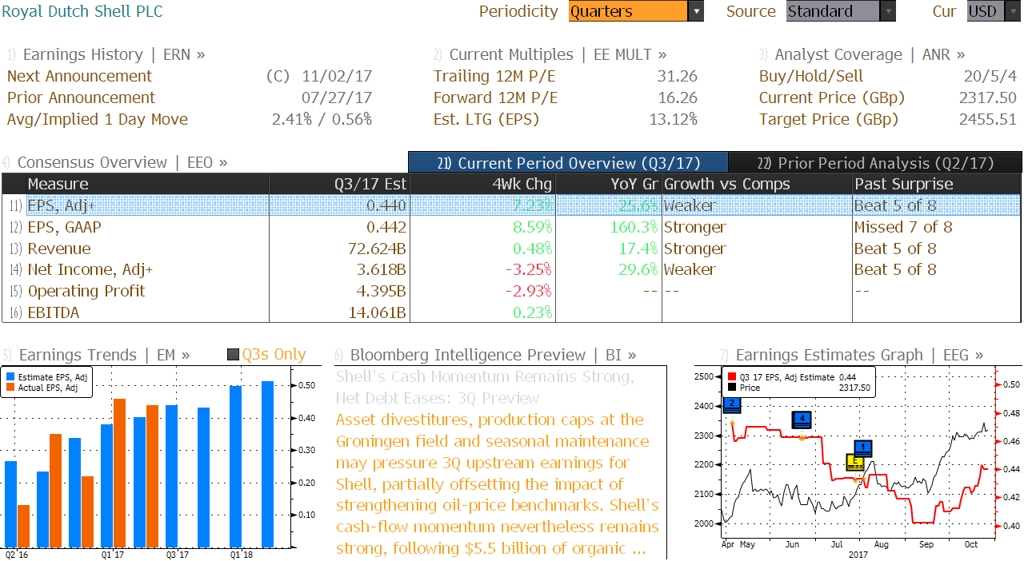Click the yellow E earnings marker on graph
This screenshot has width=1024, height=561.
click(x=855, y=463)
